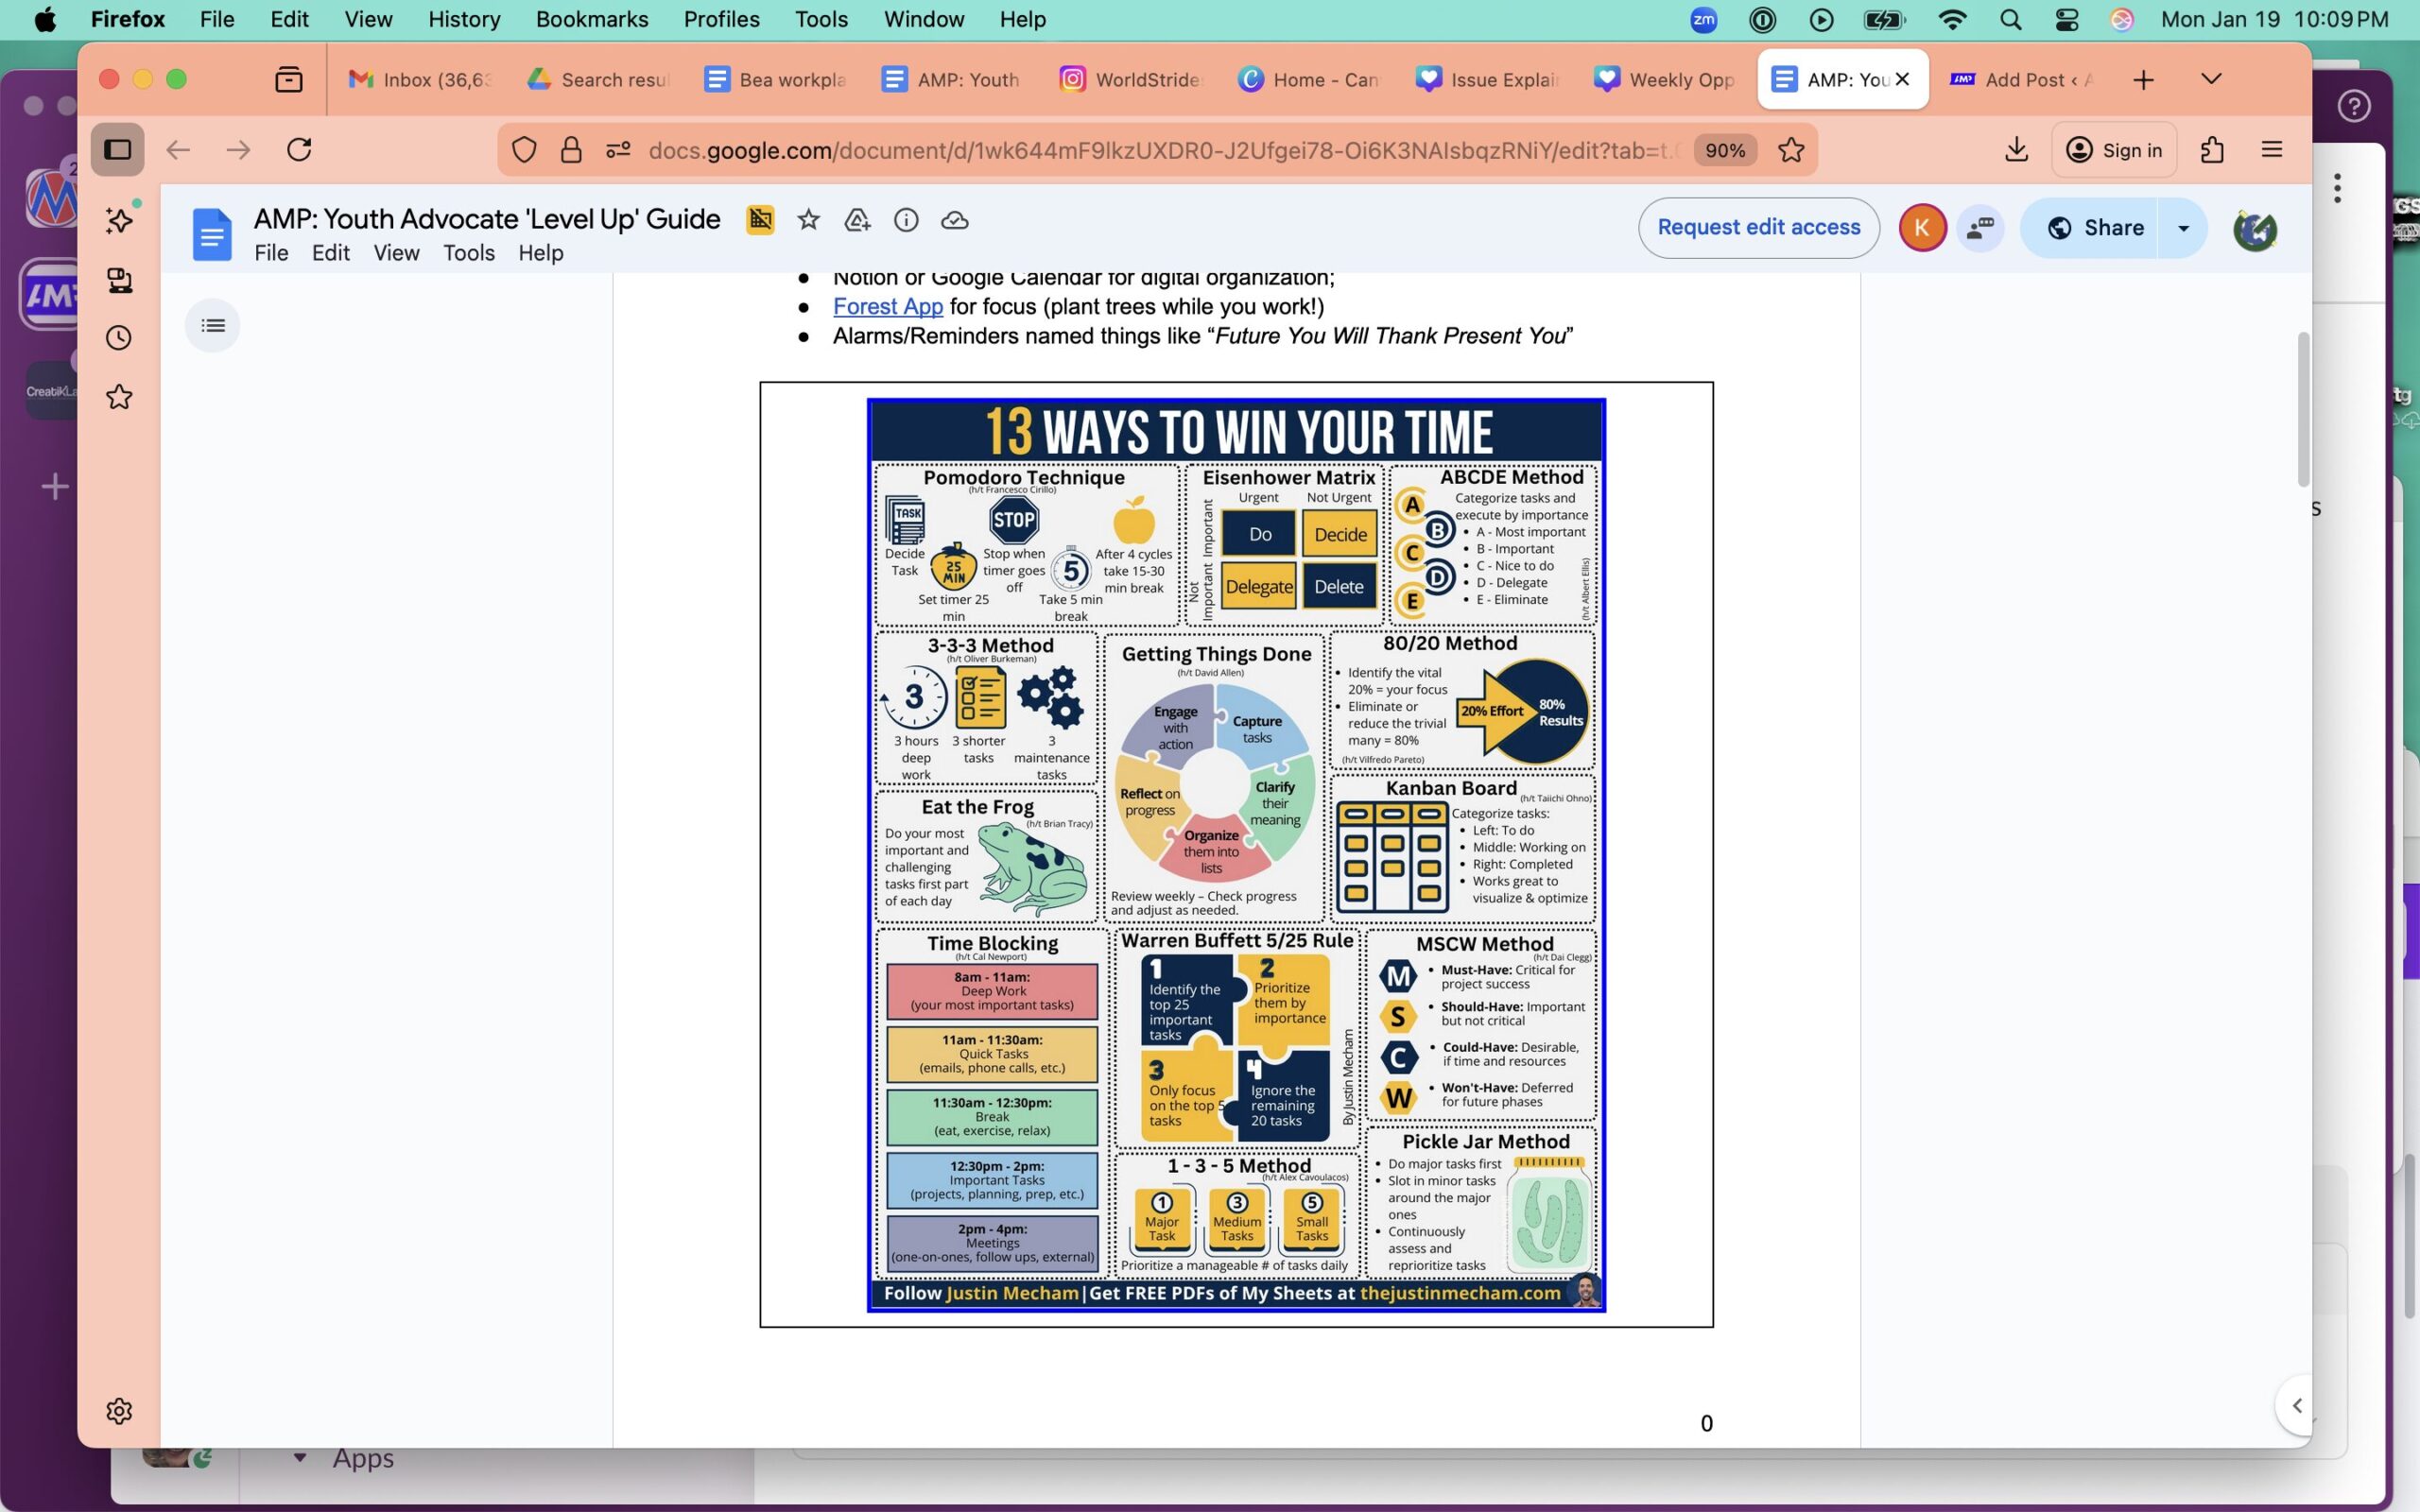This screenshot has height=1512, width=2420.
Task: Bookmark this page with the star
Action: pos(1791,150)
